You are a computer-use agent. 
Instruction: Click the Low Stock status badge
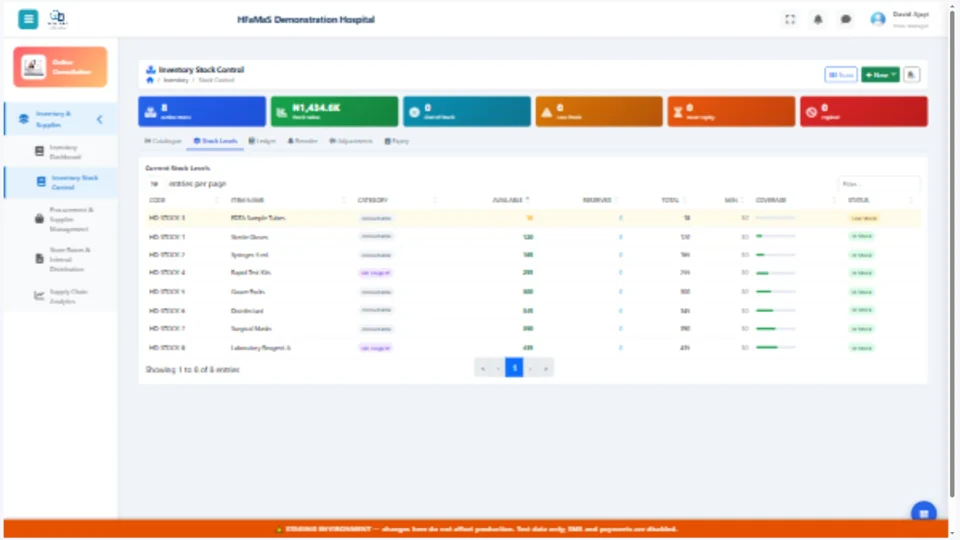click(x=864, y=219)
